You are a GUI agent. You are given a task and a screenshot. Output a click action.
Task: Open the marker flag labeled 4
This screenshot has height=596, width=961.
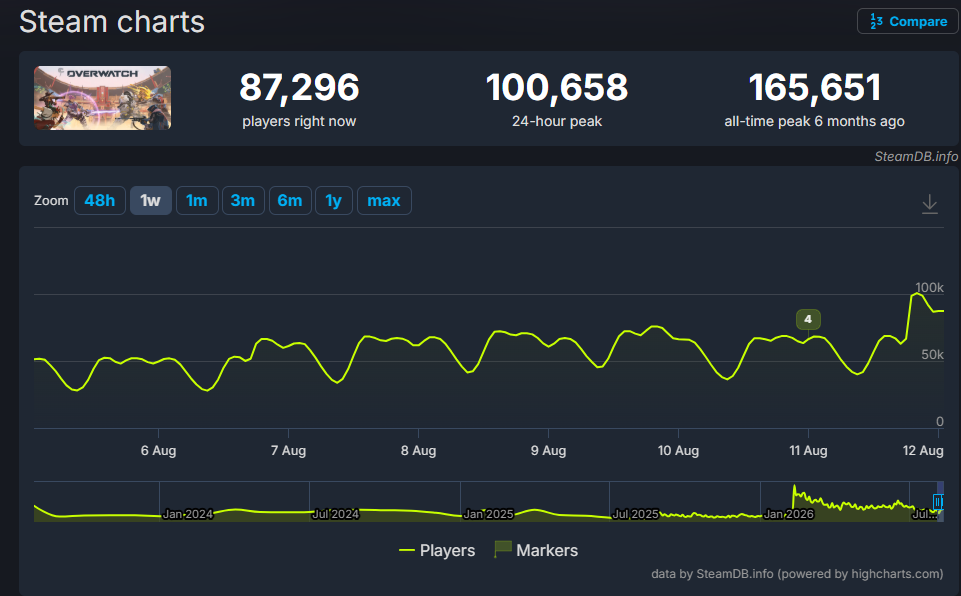point(808,319)
